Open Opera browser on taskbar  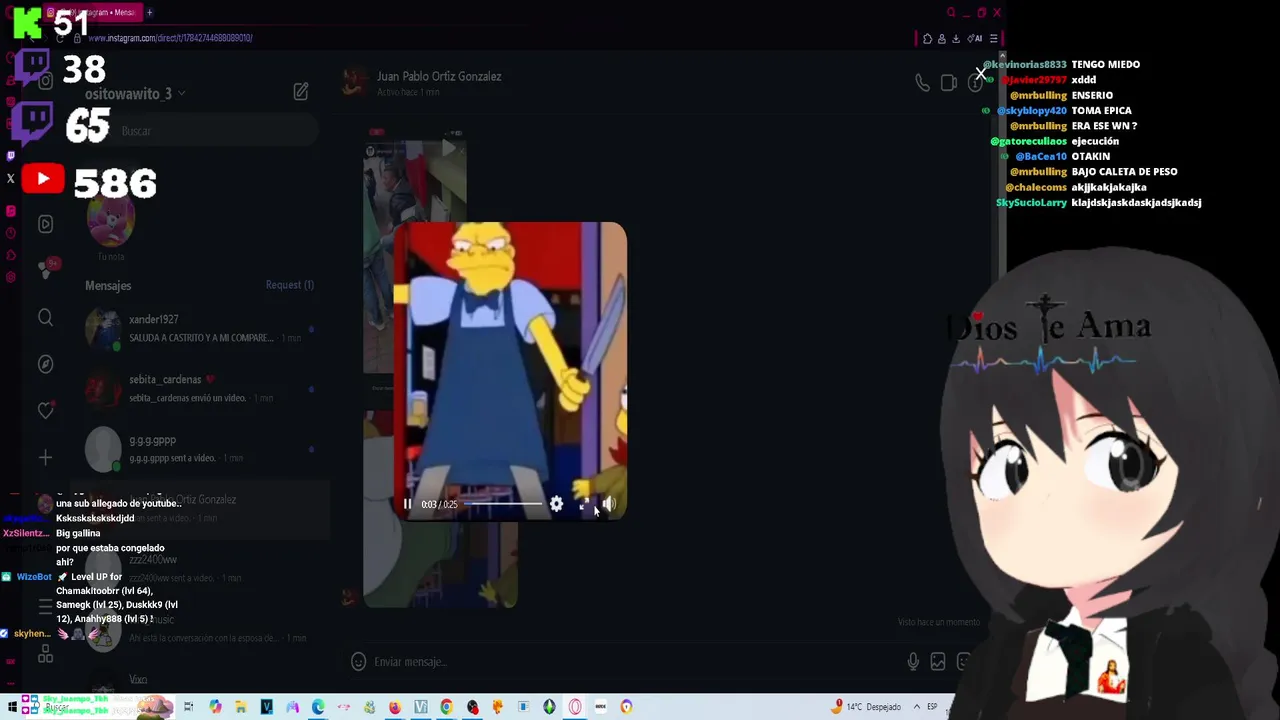(575, 707)
